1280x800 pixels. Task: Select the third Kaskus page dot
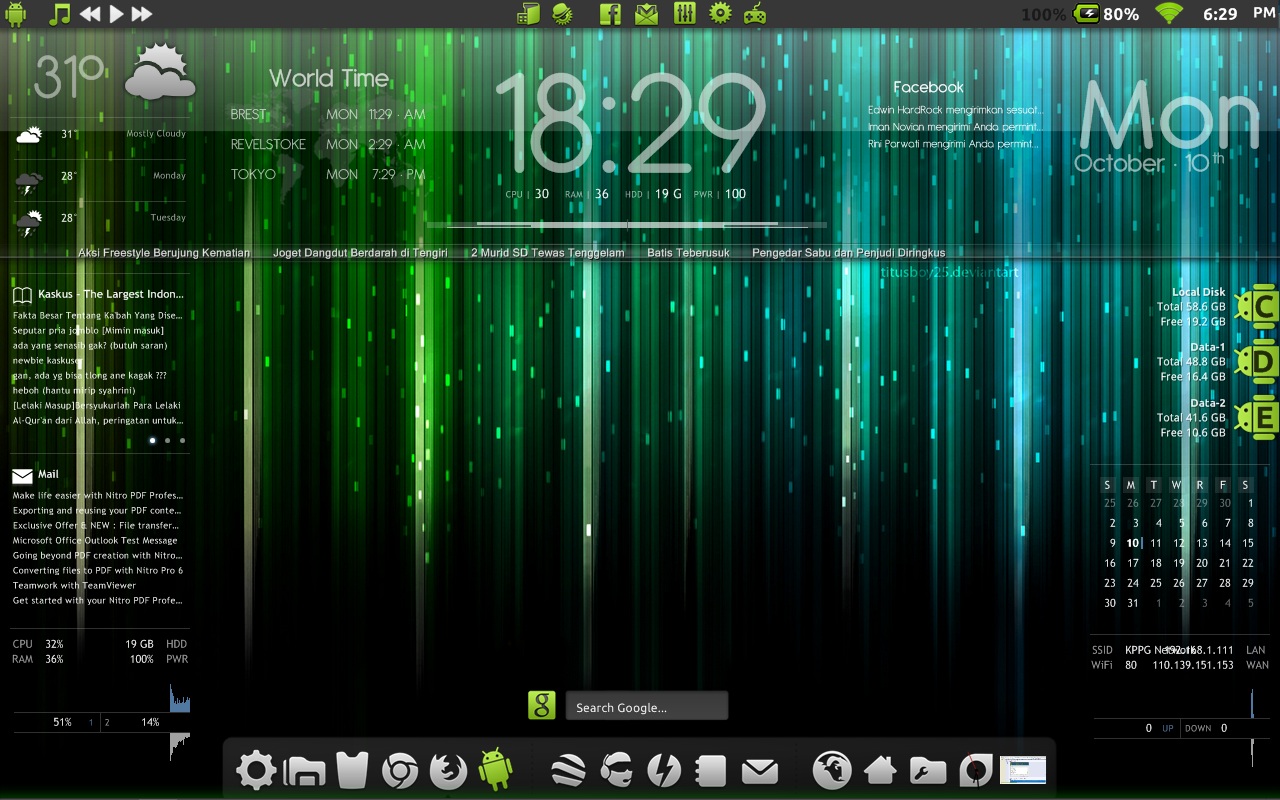click(x=182, y=440)
